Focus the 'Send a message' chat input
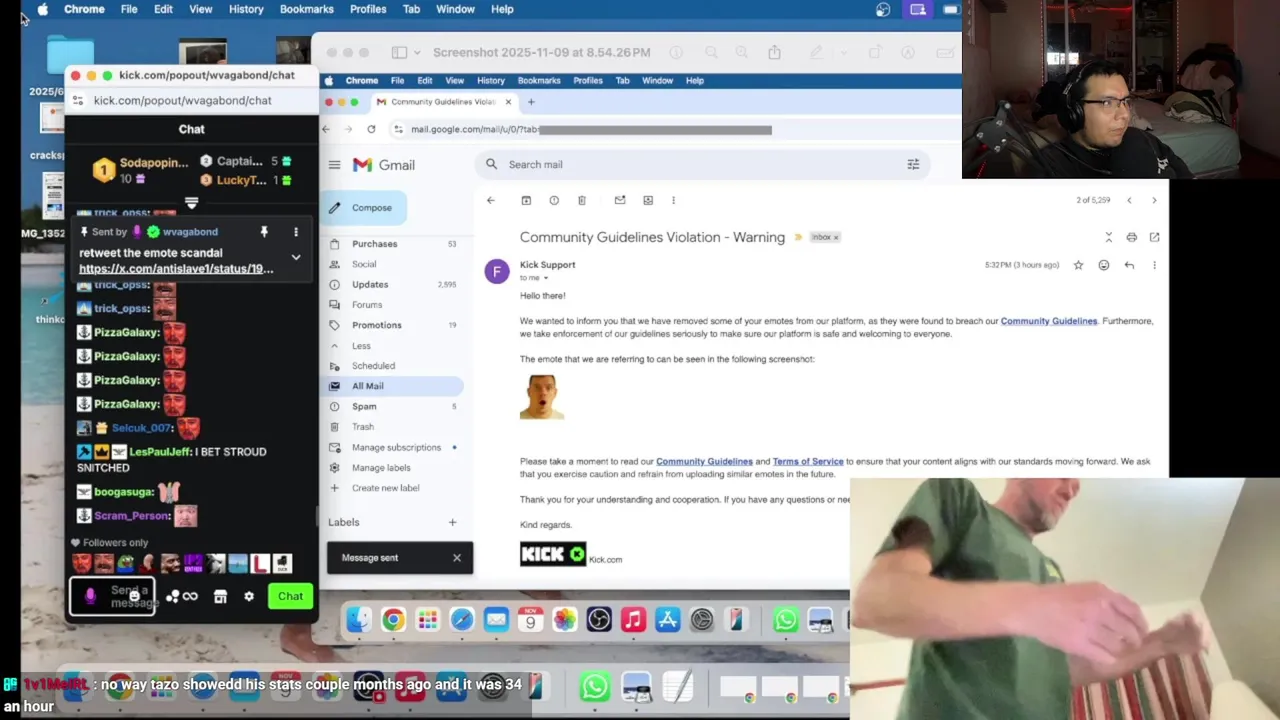 point(112,596)
